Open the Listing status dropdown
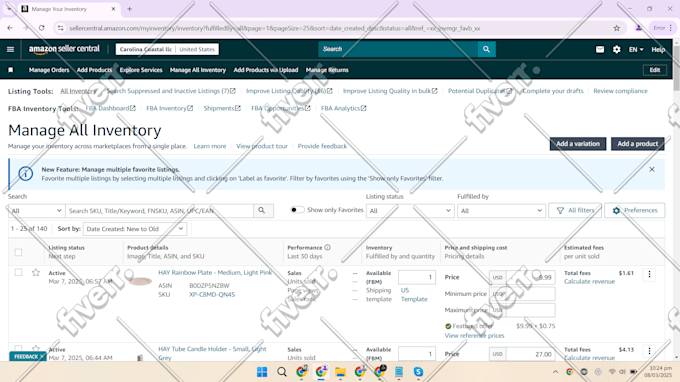The image size is (680, 382). (x=410, y=211)
